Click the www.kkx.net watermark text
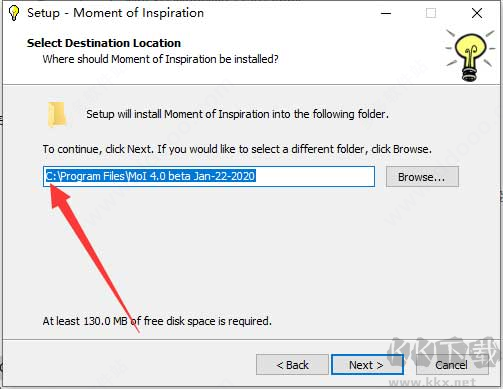503x389 pixels. pos(432,382)
